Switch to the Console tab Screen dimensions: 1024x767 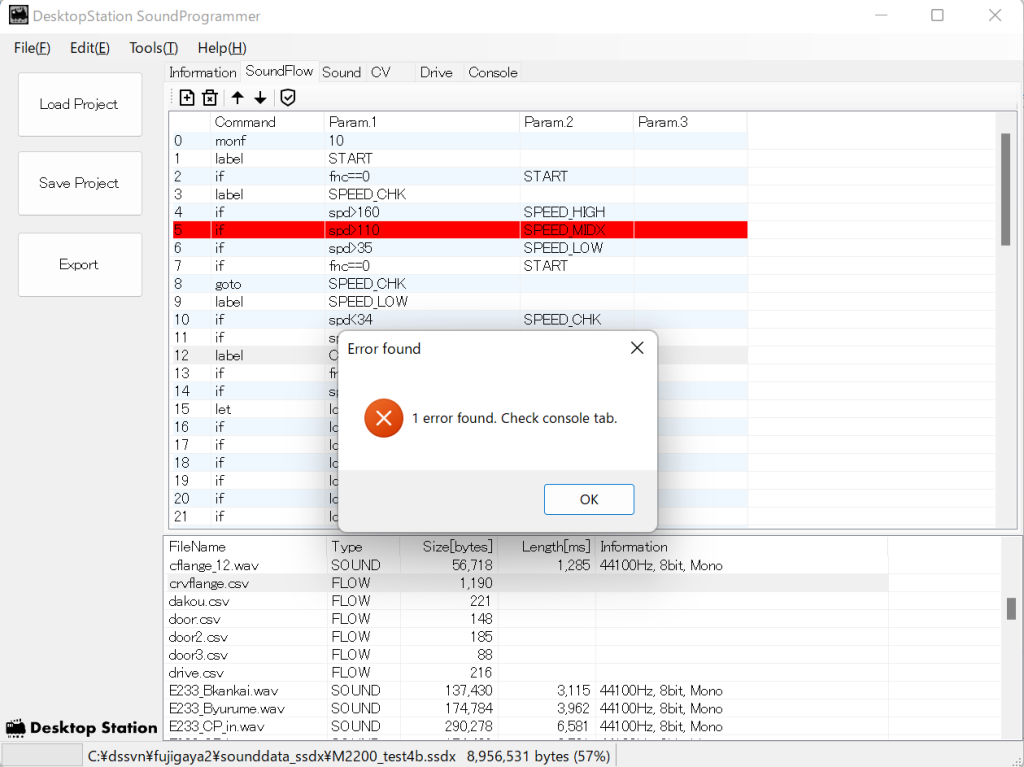coord(492,72)
